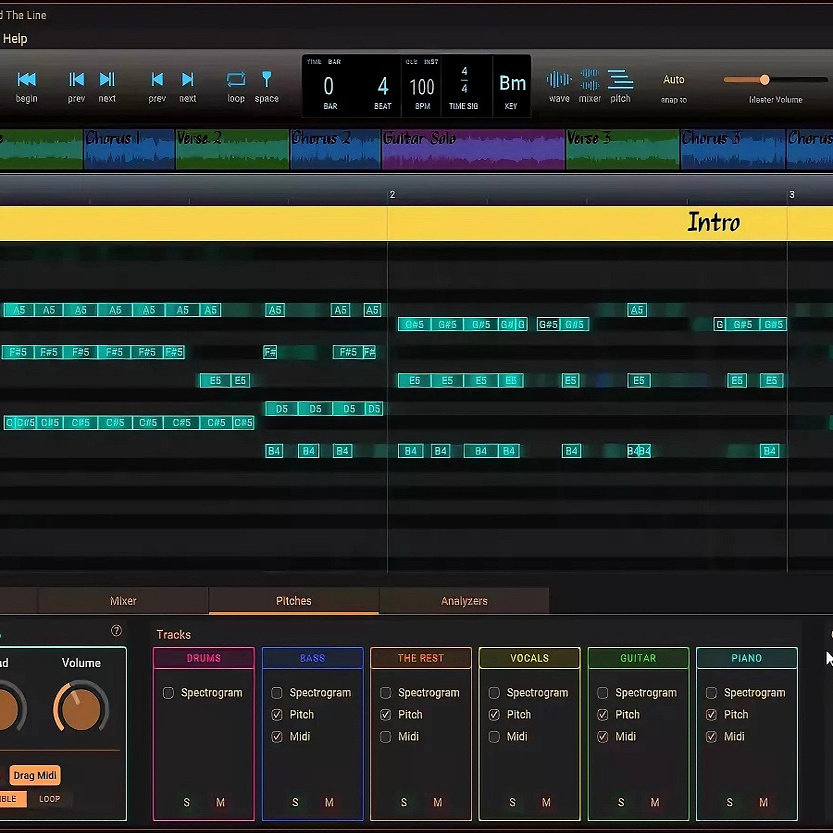Image resolution: width=833 pixels, height=833 pixels.
Task: Switch to the Analyzers tab
Action: [x=464, y=601]
